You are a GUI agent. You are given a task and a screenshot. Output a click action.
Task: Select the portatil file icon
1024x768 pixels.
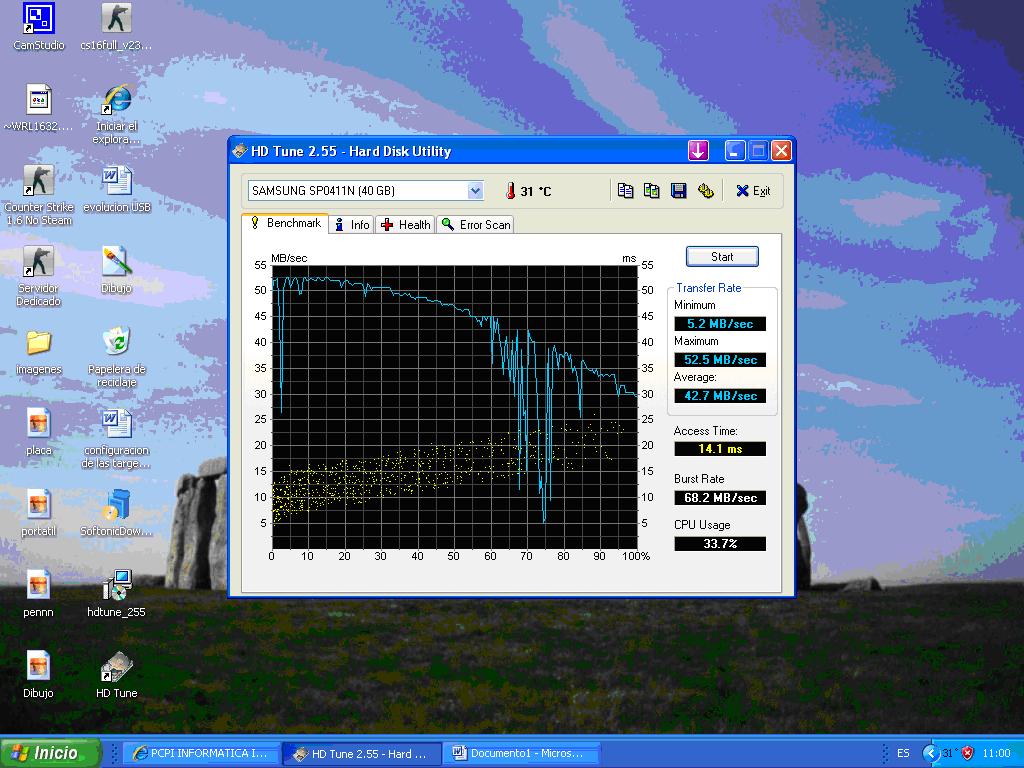pyautogui.click(x=39, y=513)
